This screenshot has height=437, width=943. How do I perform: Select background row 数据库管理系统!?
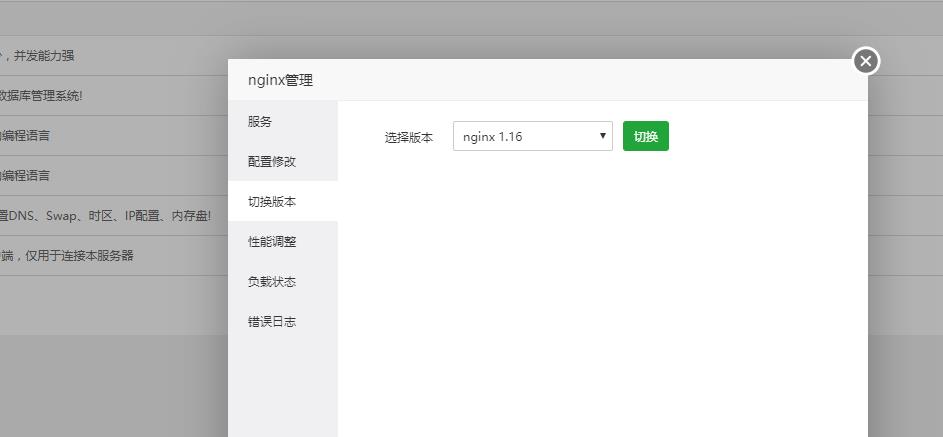point(114,96)
